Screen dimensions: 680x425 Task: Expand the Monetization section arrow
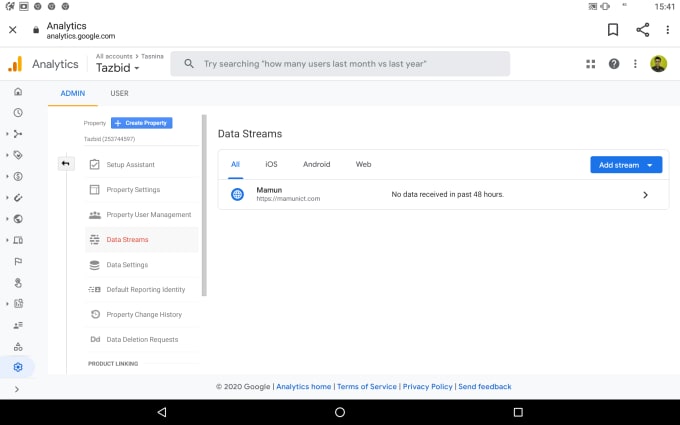coord(7,177)
